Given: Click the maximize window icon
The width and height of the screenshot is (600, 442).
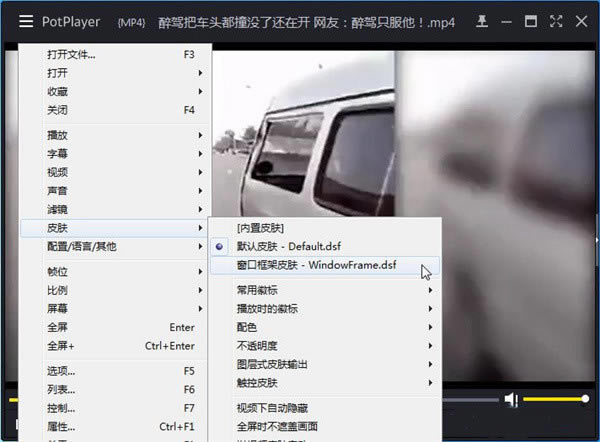Looking at the screenshot, I should tap(531, 21).
